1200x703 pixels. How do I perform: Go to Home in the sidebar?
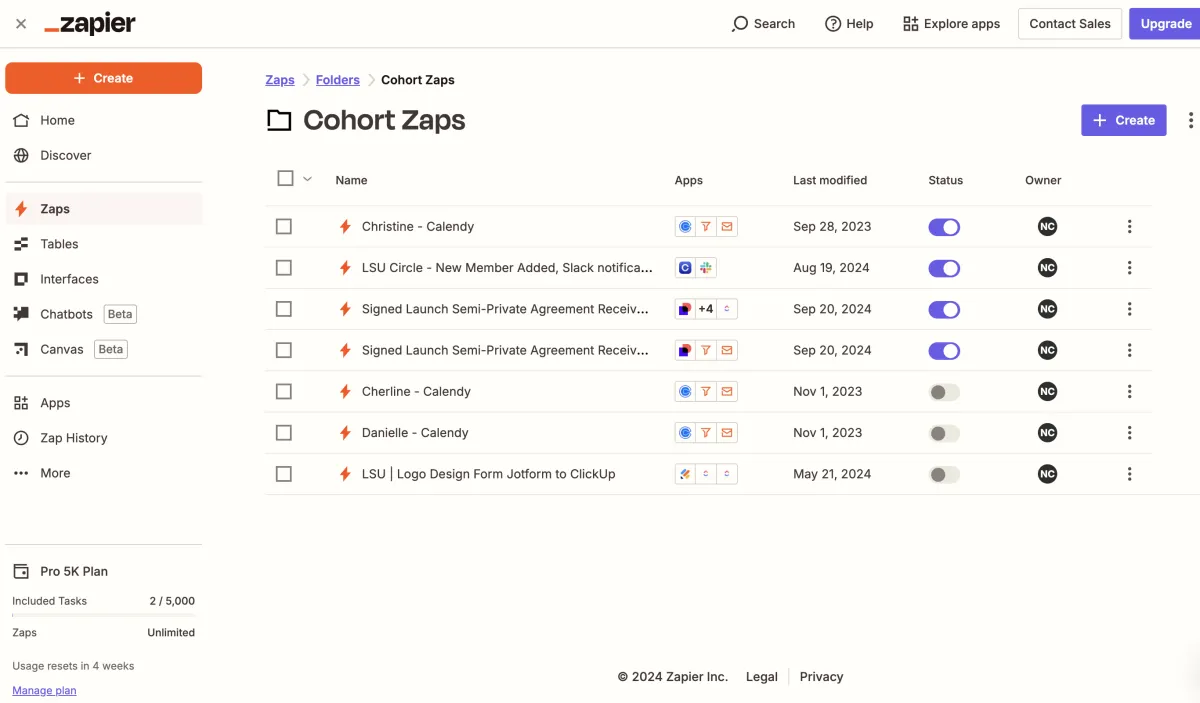(104, 120)
